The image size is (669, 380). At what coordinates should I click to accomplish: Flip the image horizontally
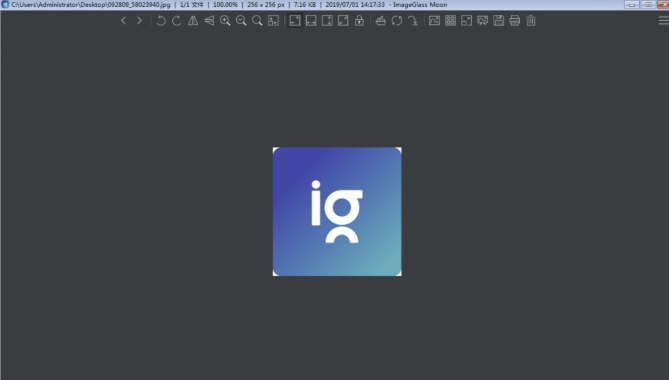[193, 20]
